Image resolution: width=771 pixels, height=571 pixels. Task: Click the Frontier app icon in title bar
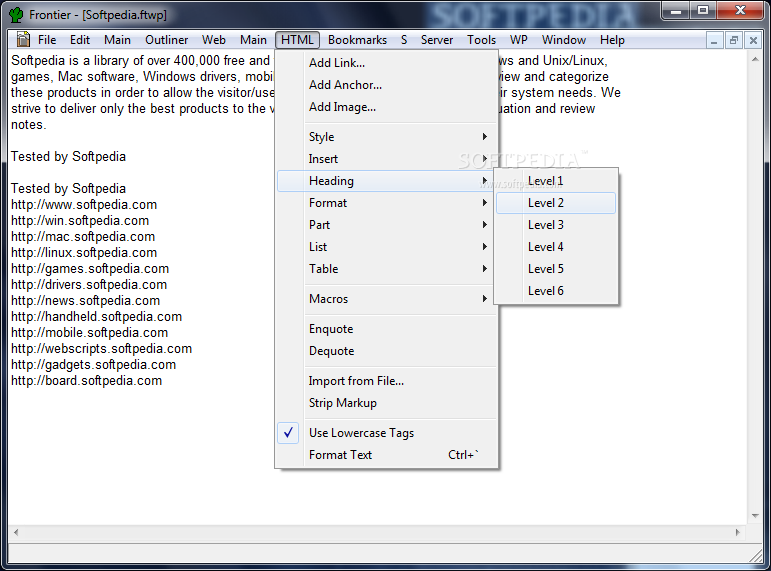16,15
